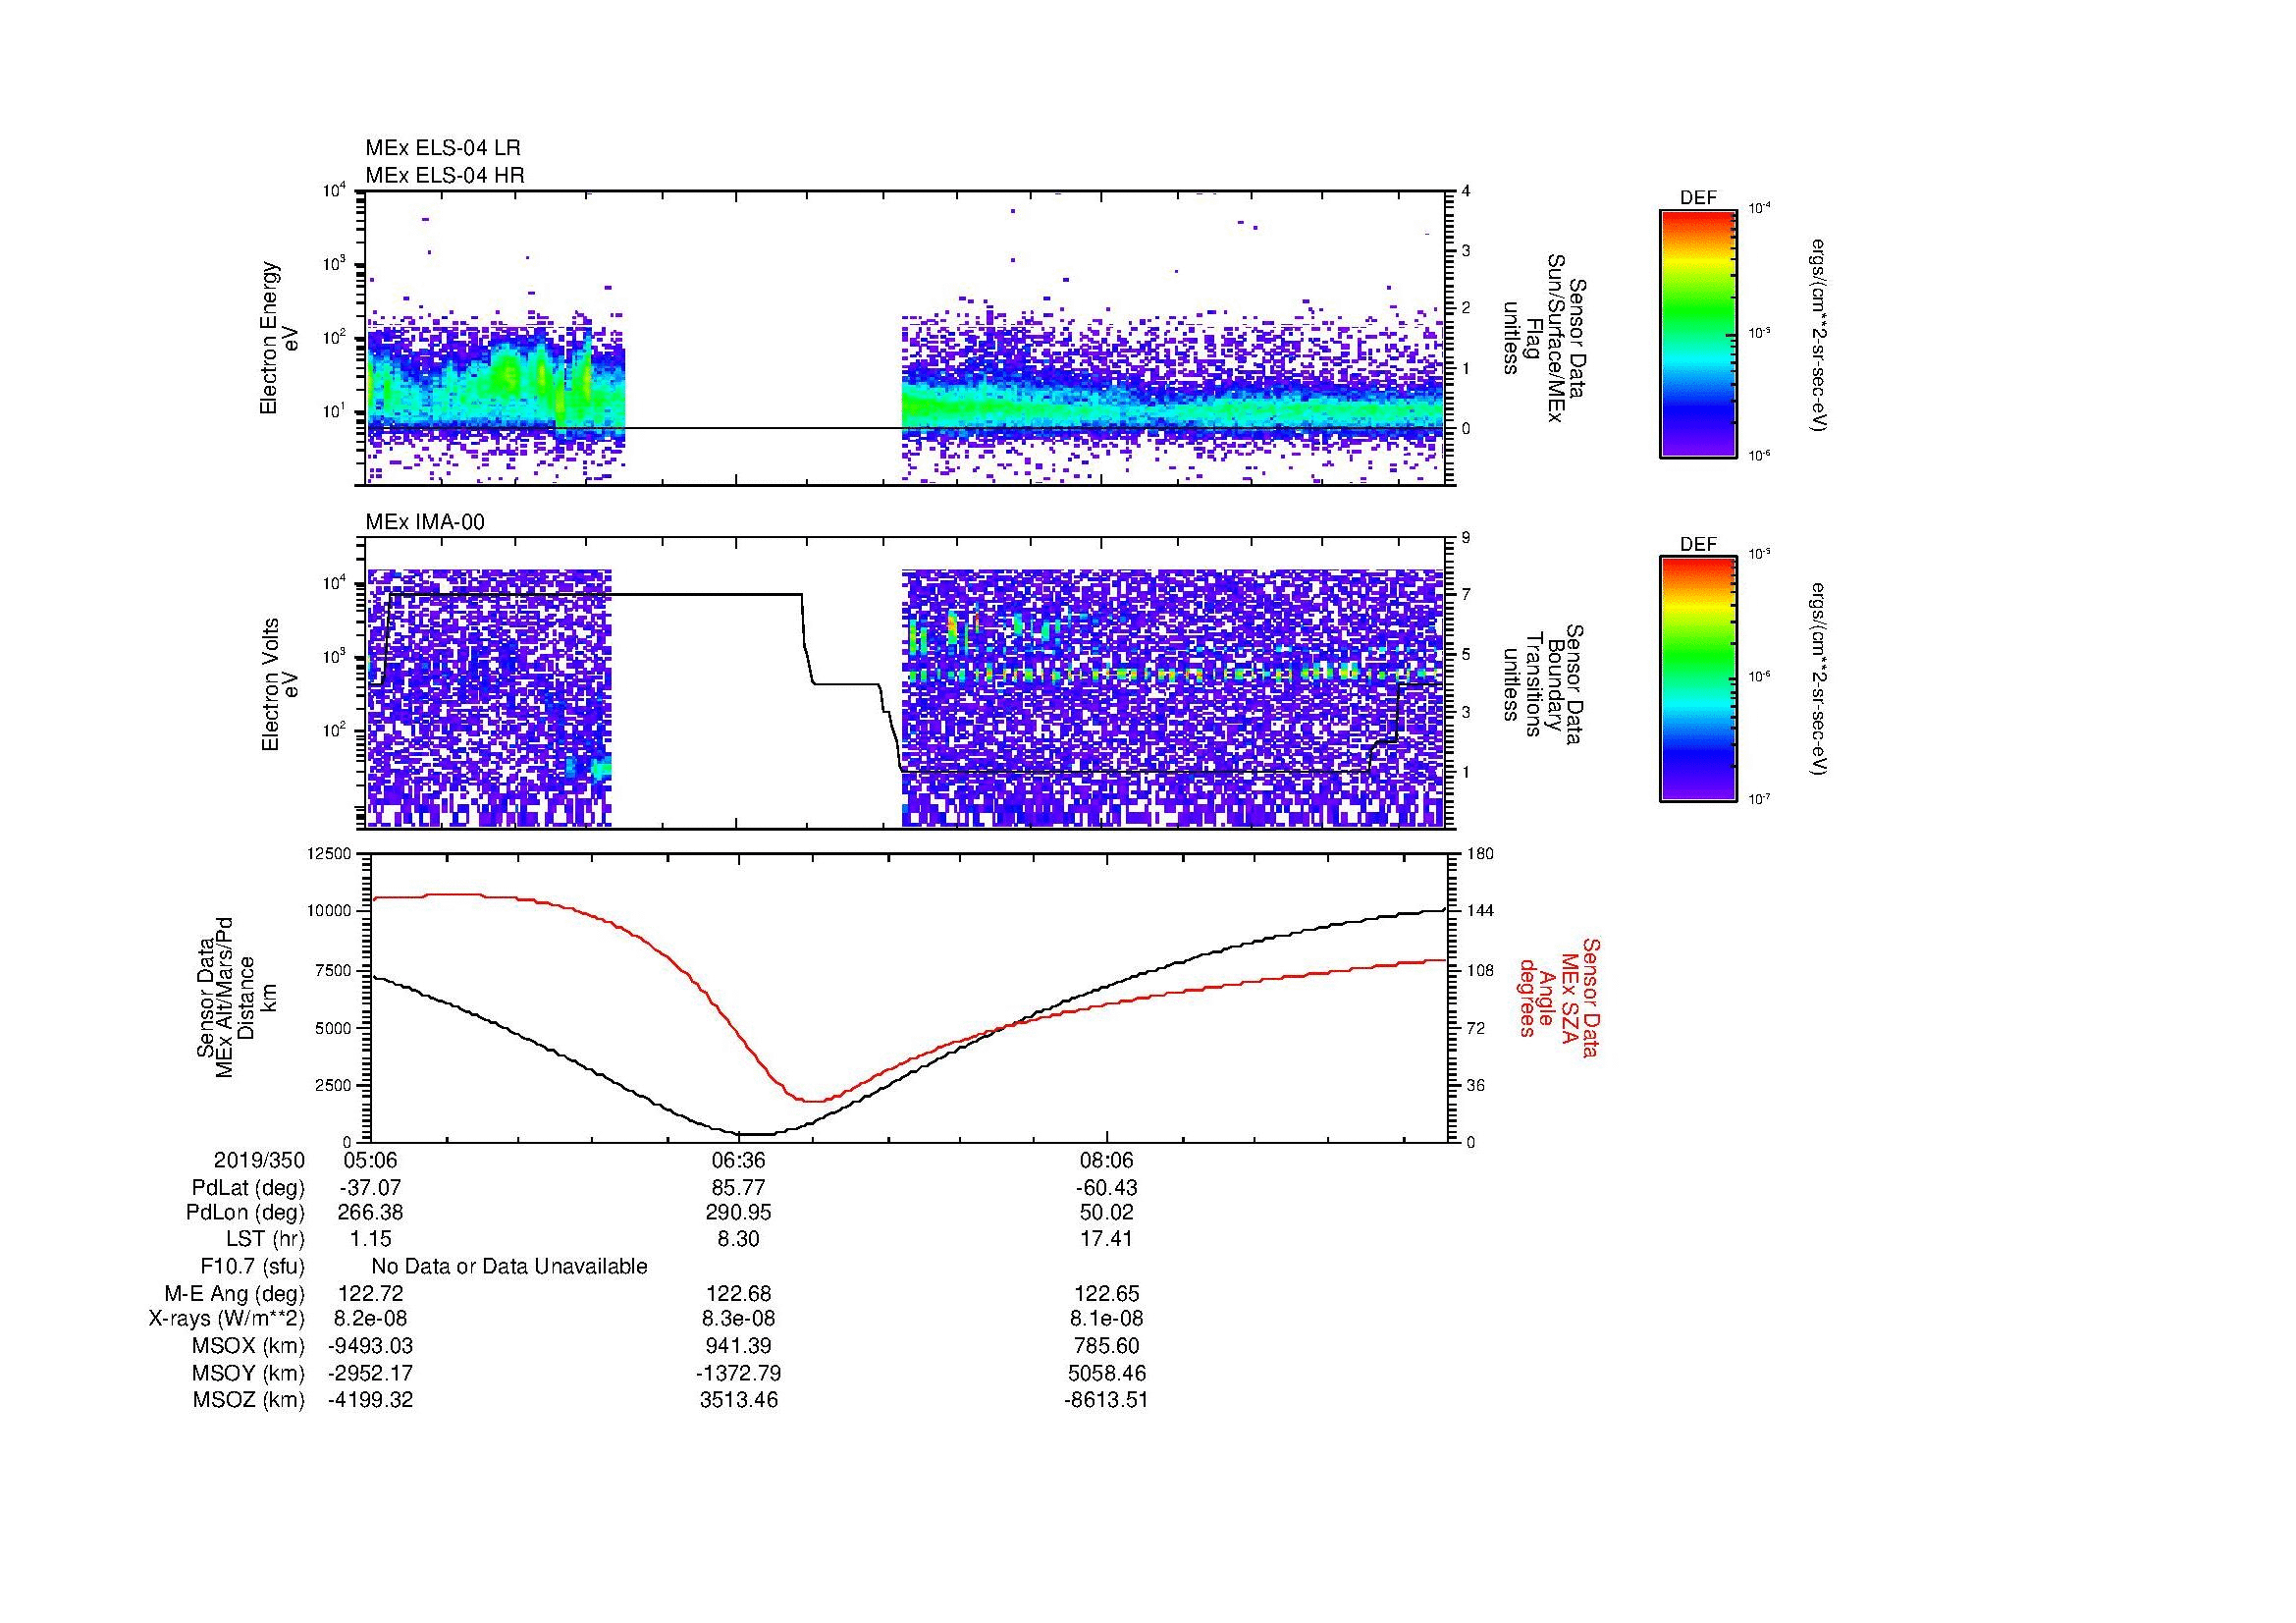Click the '180' SZA axis tick
The width and height of the screenshot is (2296, 1623).
(1480, 854)
